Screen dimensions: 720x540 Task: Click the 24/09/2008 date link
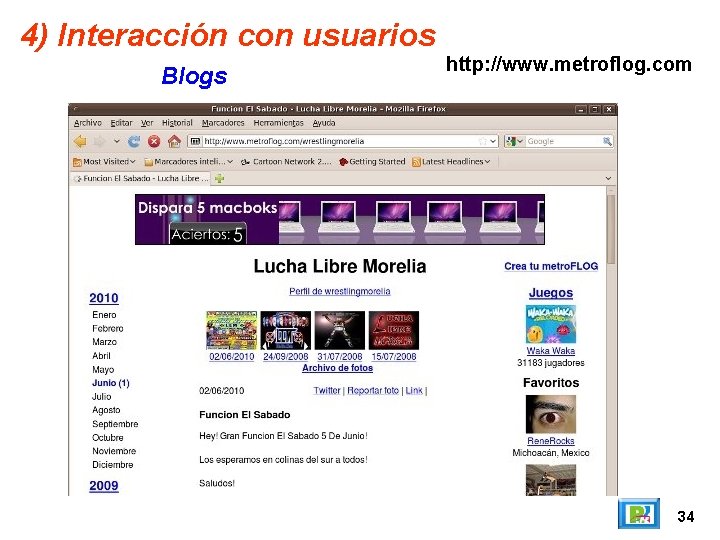point(286,357)
